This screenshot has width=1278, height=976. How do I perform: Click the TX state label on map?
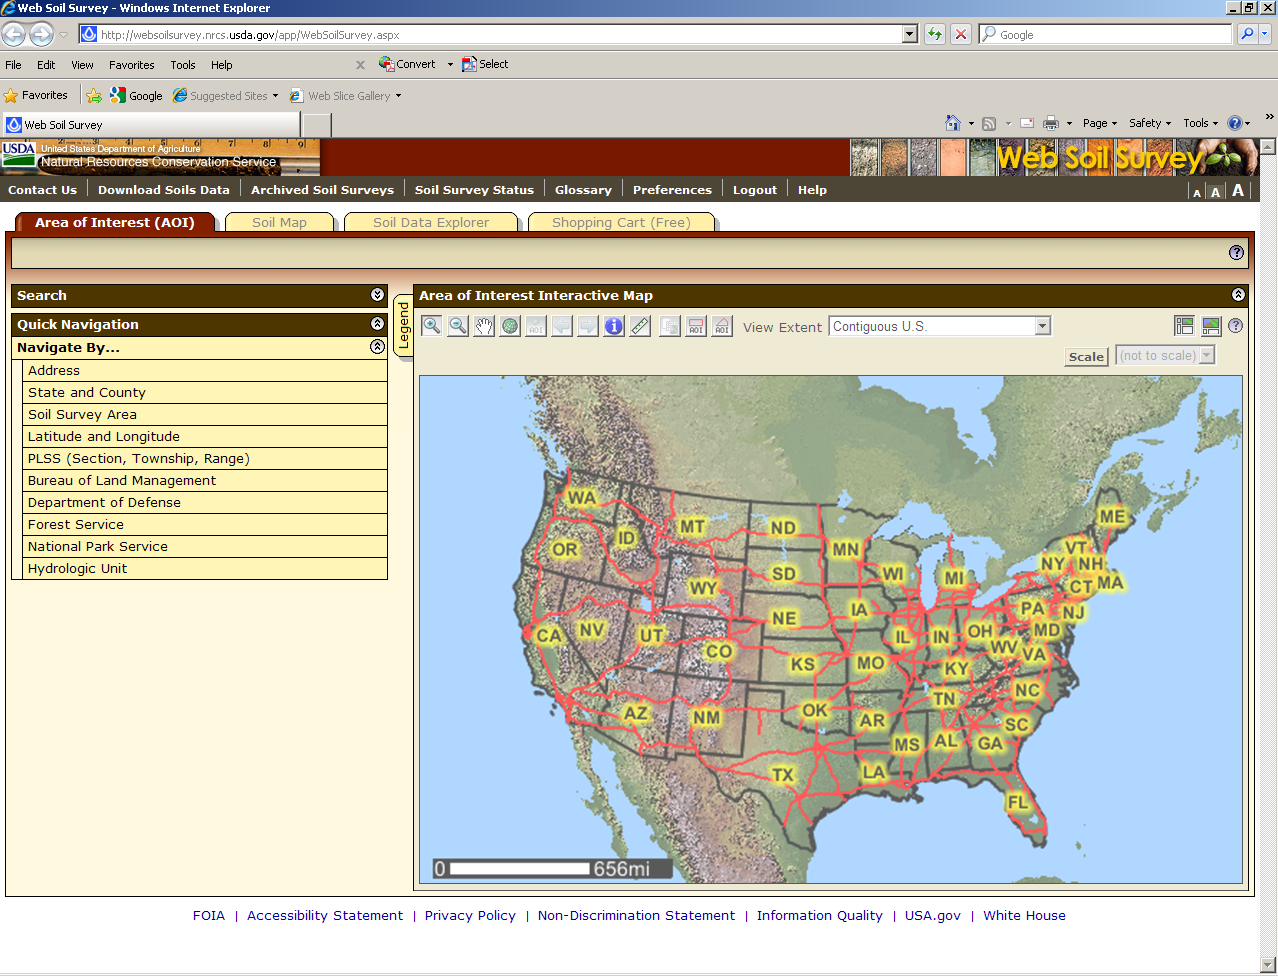coord(783,775)
